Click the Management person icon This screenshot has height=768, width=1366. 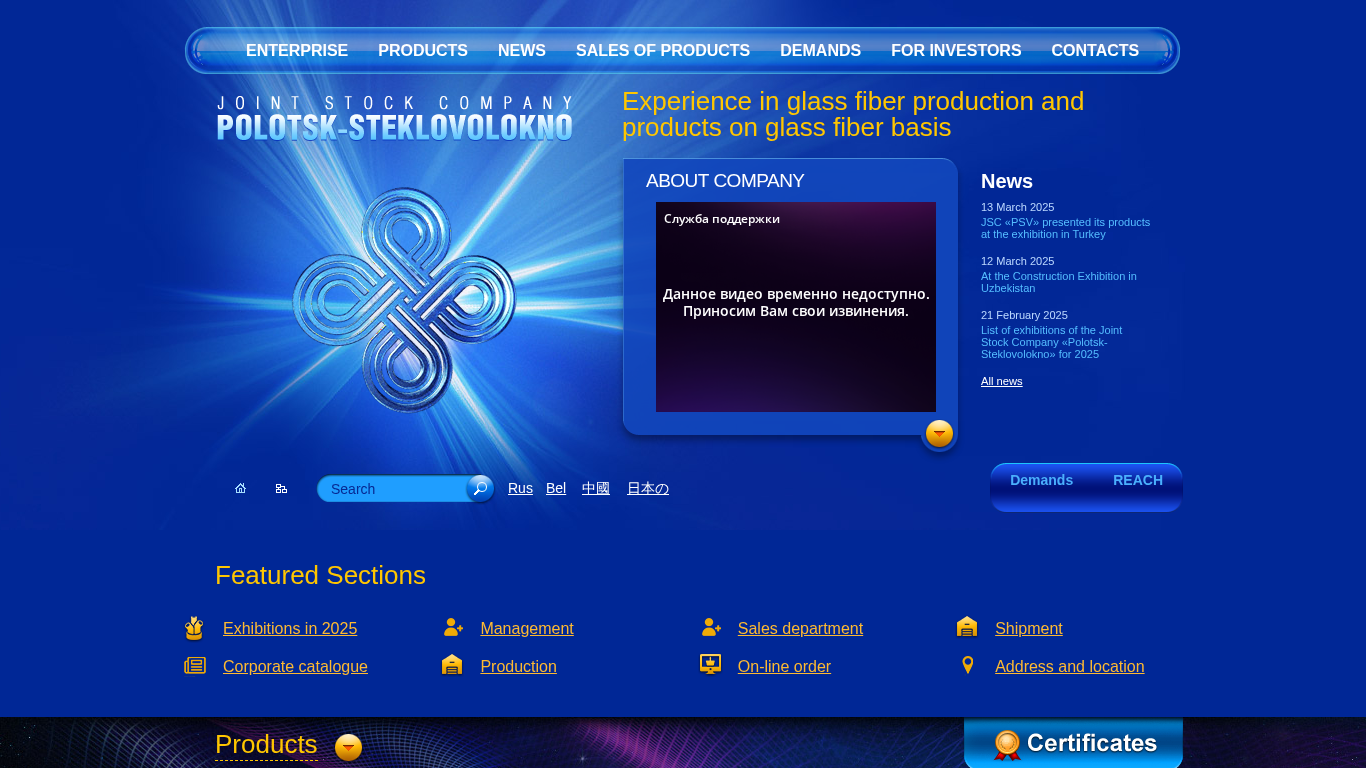pos(453,627)
